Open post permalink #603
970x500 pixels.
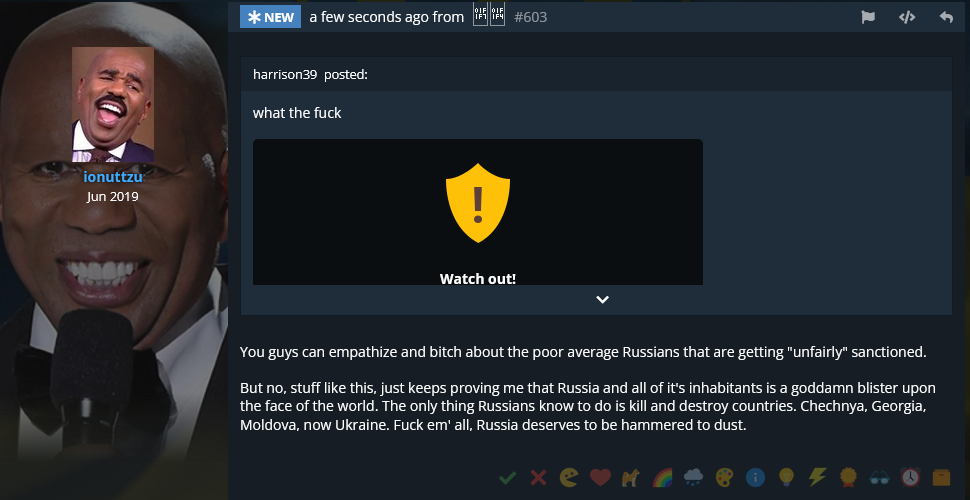click(x=530, y=17)
